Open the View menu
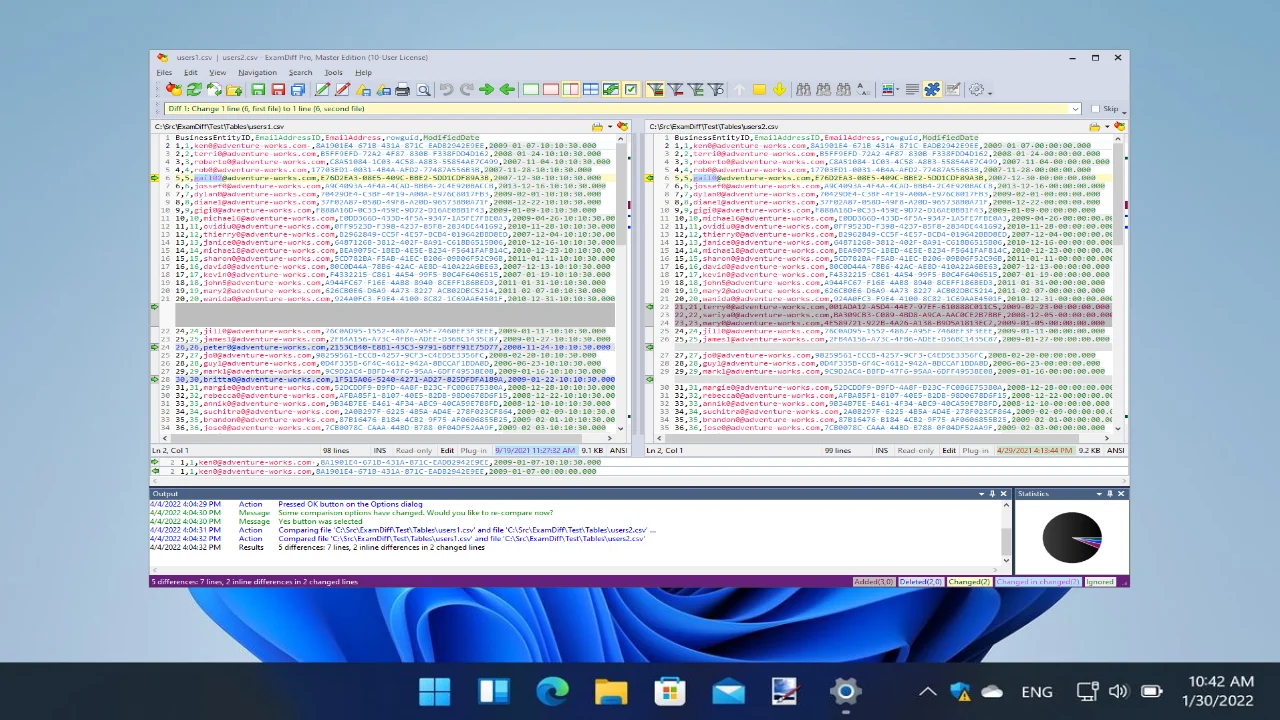 (x=217, y=72)
